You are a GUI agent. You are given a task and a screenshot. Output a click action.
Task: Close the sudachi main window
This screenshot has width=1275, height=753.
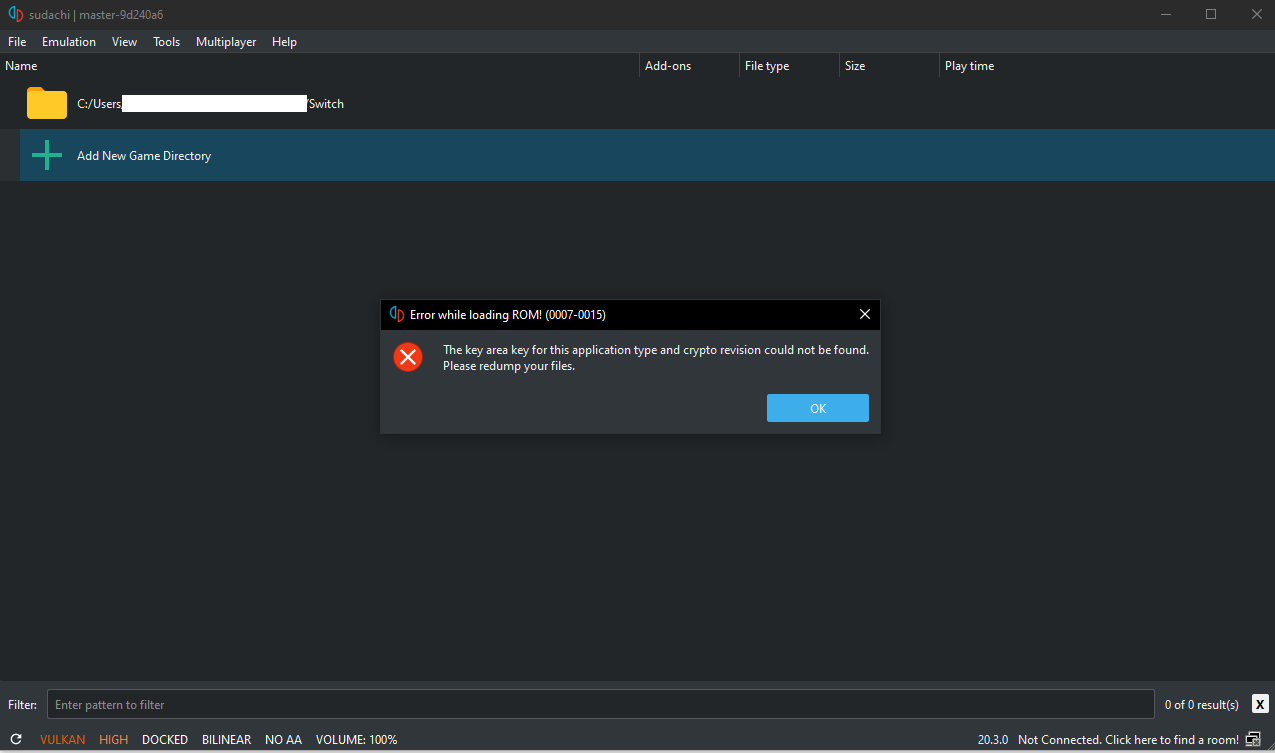[x=1256, y=14]
